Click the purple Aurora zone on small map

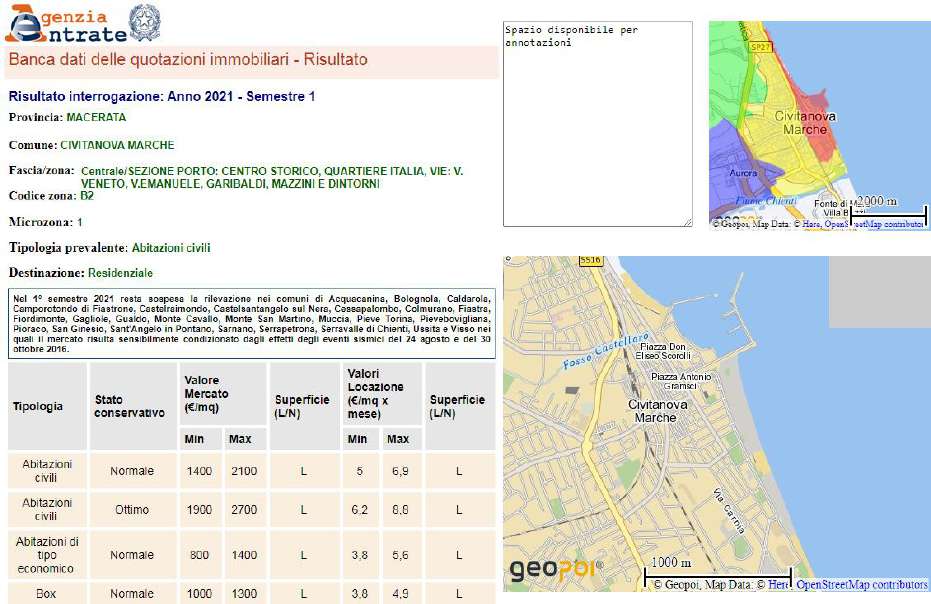pyautogui.click(x=735, y=170)
